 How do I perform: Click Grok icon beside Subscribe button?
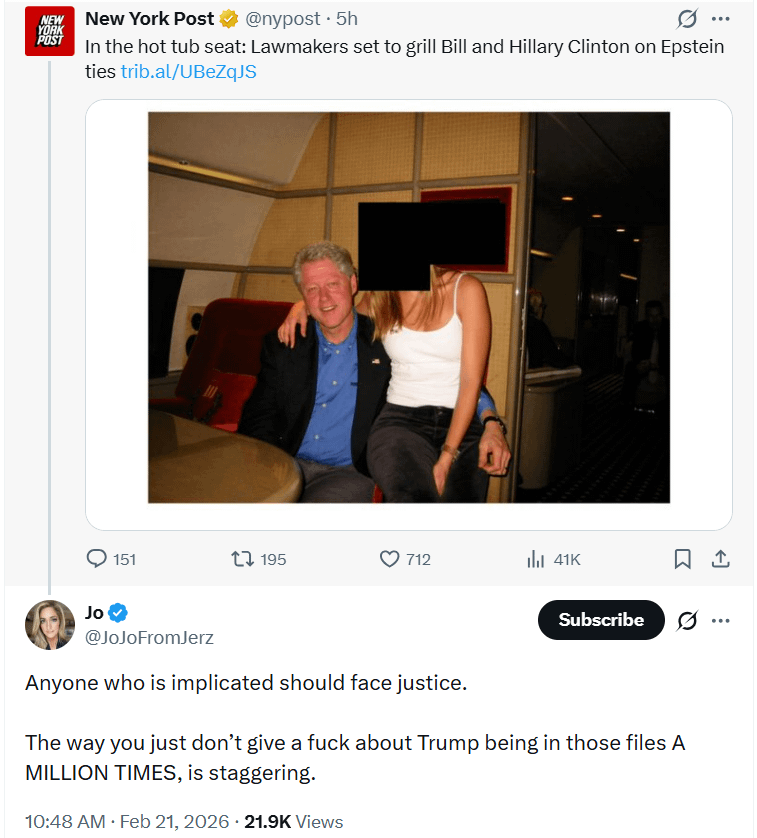(686, 620)
